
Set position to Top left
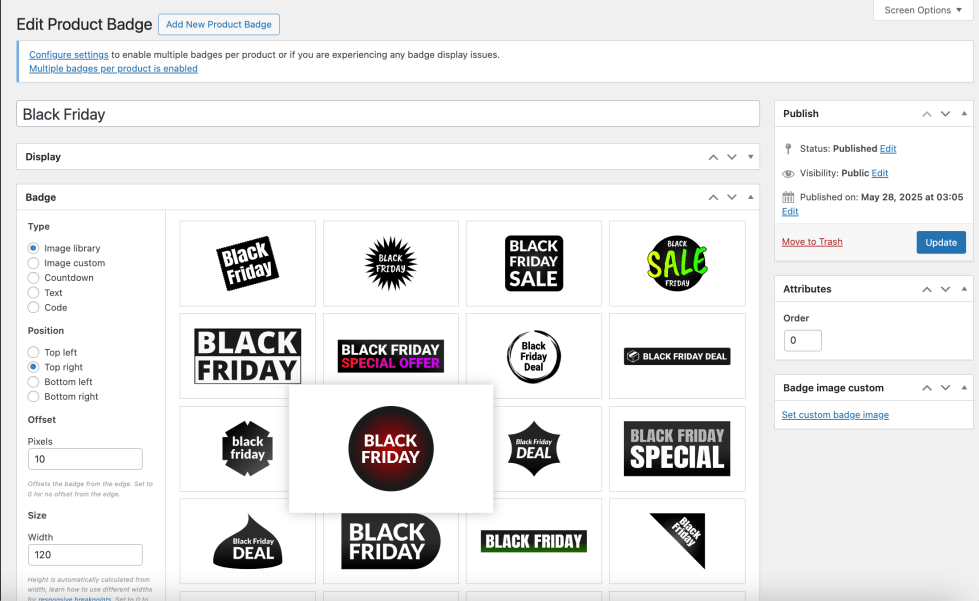tap(33, 352)
